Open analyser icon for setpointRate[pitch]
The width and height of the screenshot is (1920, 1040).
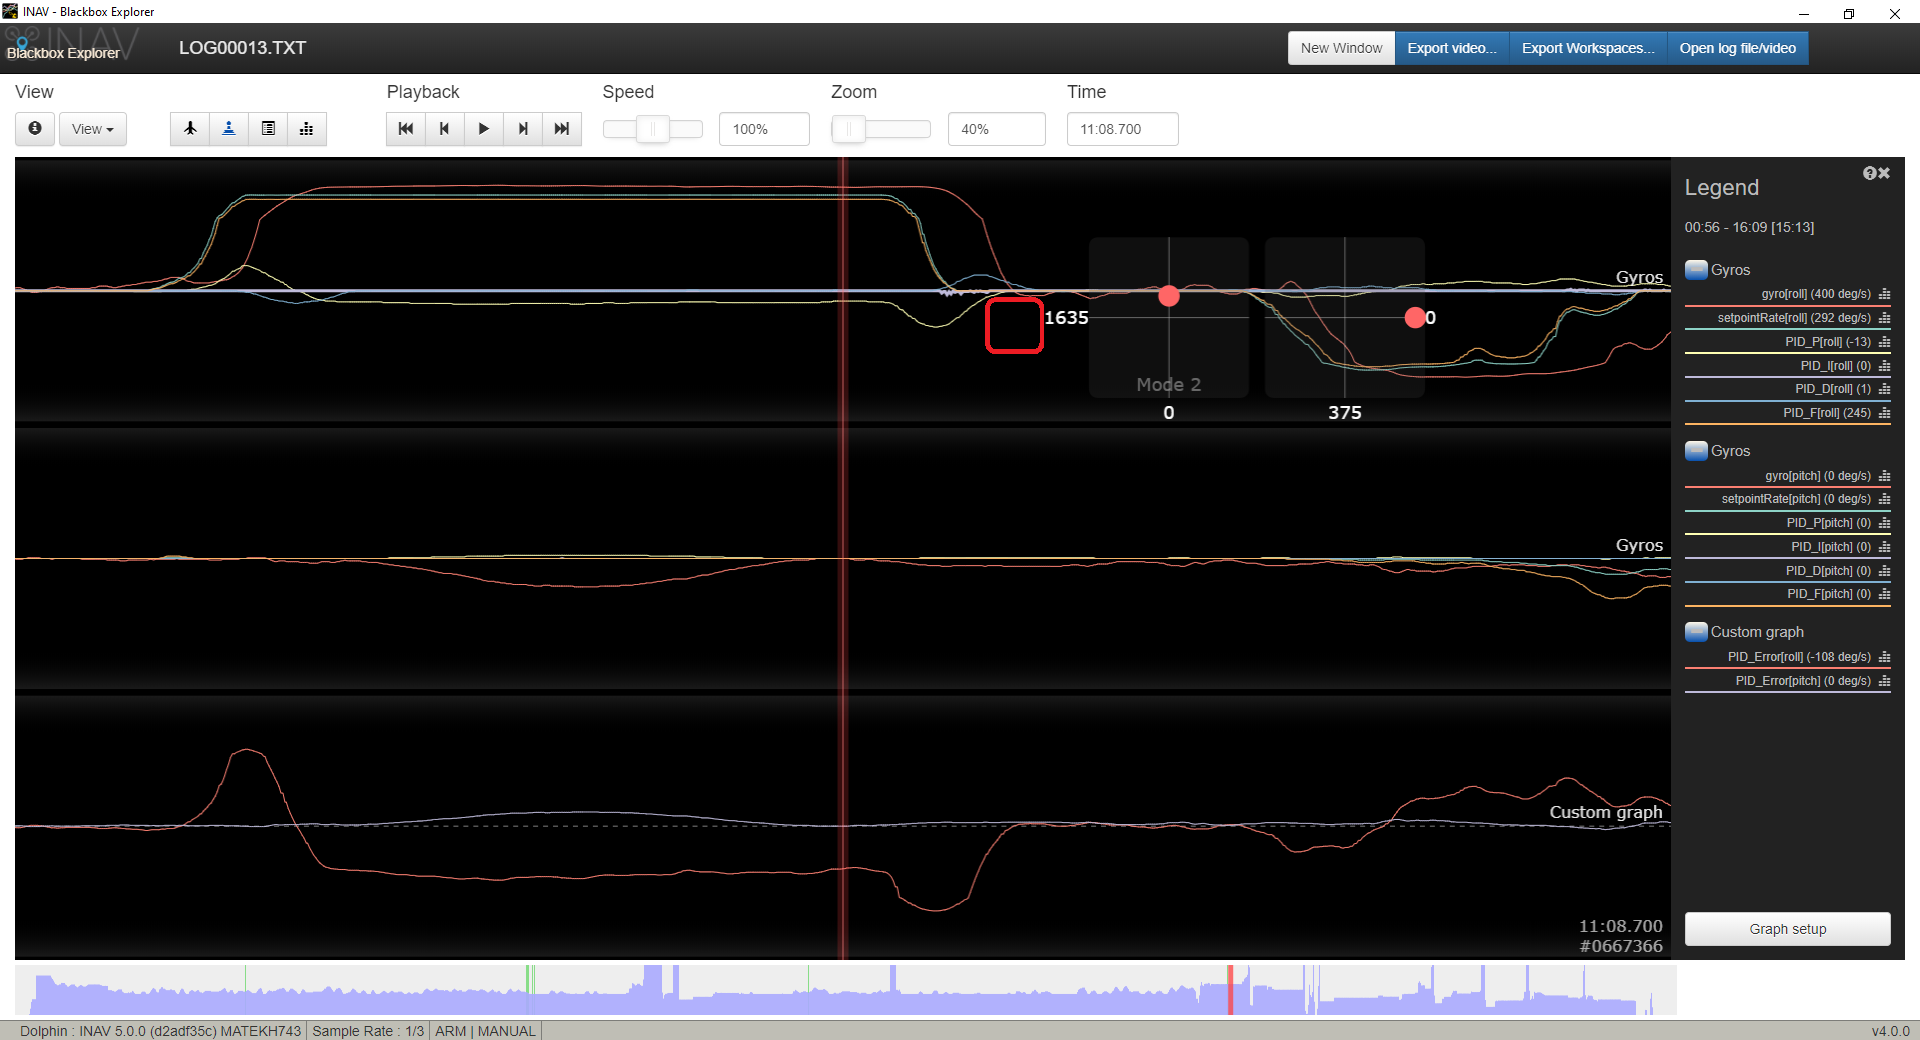(1885, 499)
